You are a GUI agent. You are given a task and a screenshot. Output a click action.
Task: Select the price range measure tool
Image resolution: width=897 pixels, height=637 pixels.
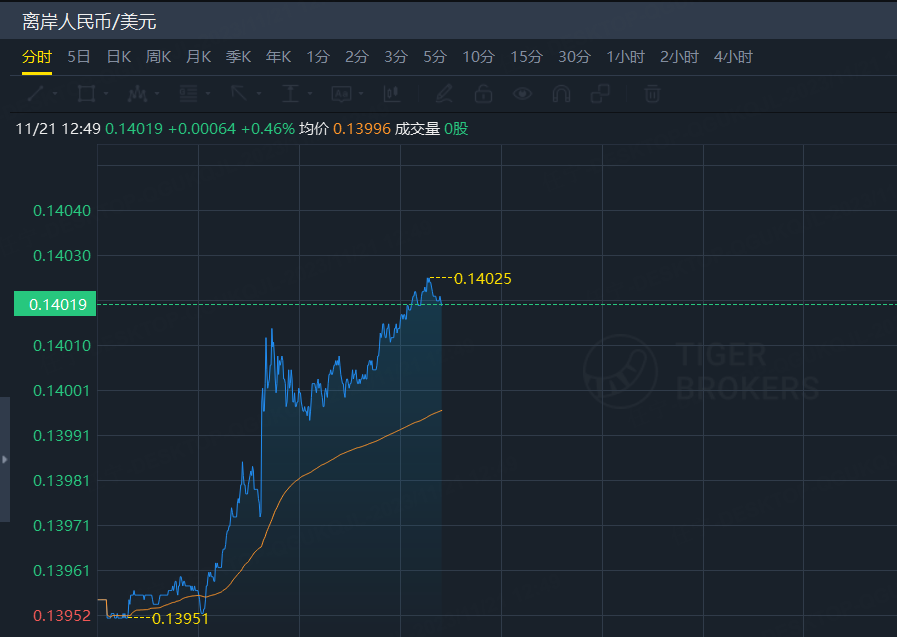click(x=291, y=93)
